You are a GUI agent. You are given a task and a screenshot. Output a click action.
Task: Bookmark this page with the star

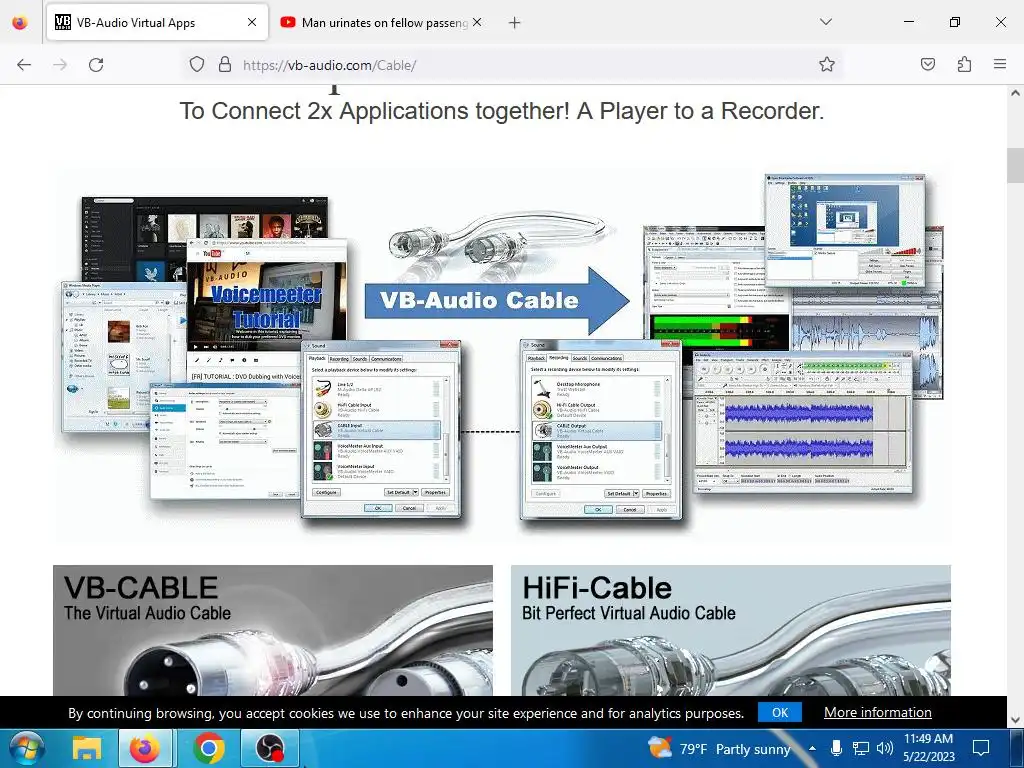(827, 64)
